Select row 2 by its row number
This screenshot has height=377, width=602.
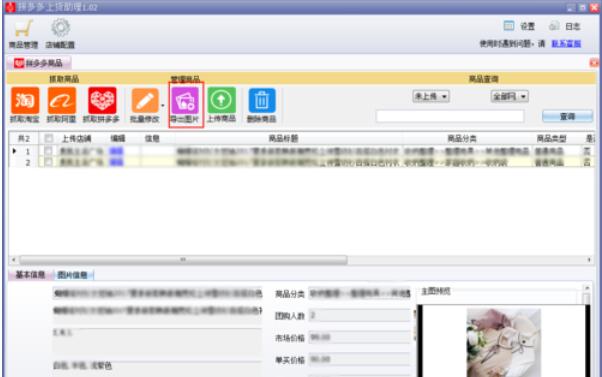tap(27, 163)
